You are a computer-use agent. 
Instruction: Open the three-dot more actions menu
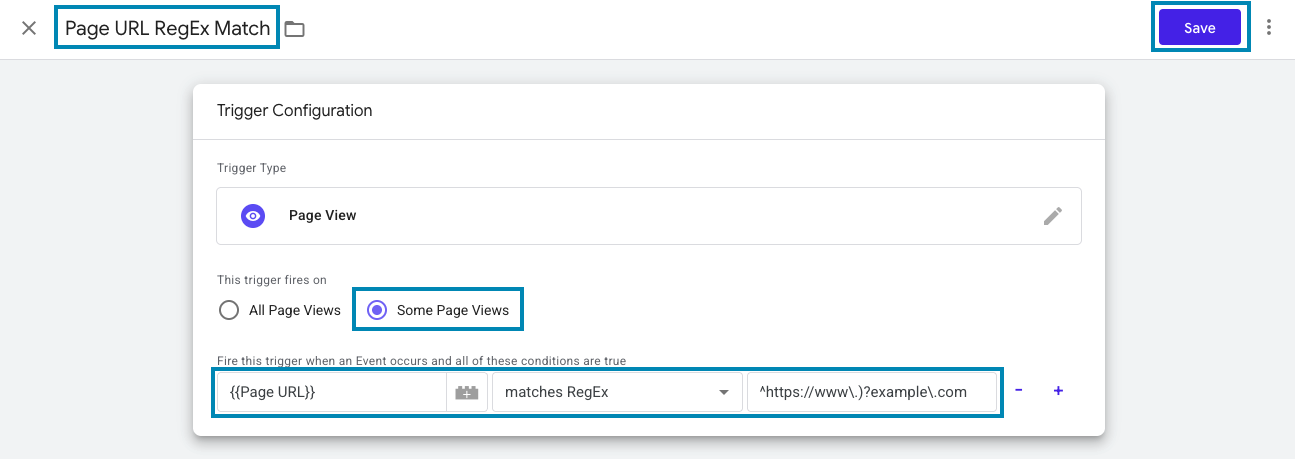1269,28
